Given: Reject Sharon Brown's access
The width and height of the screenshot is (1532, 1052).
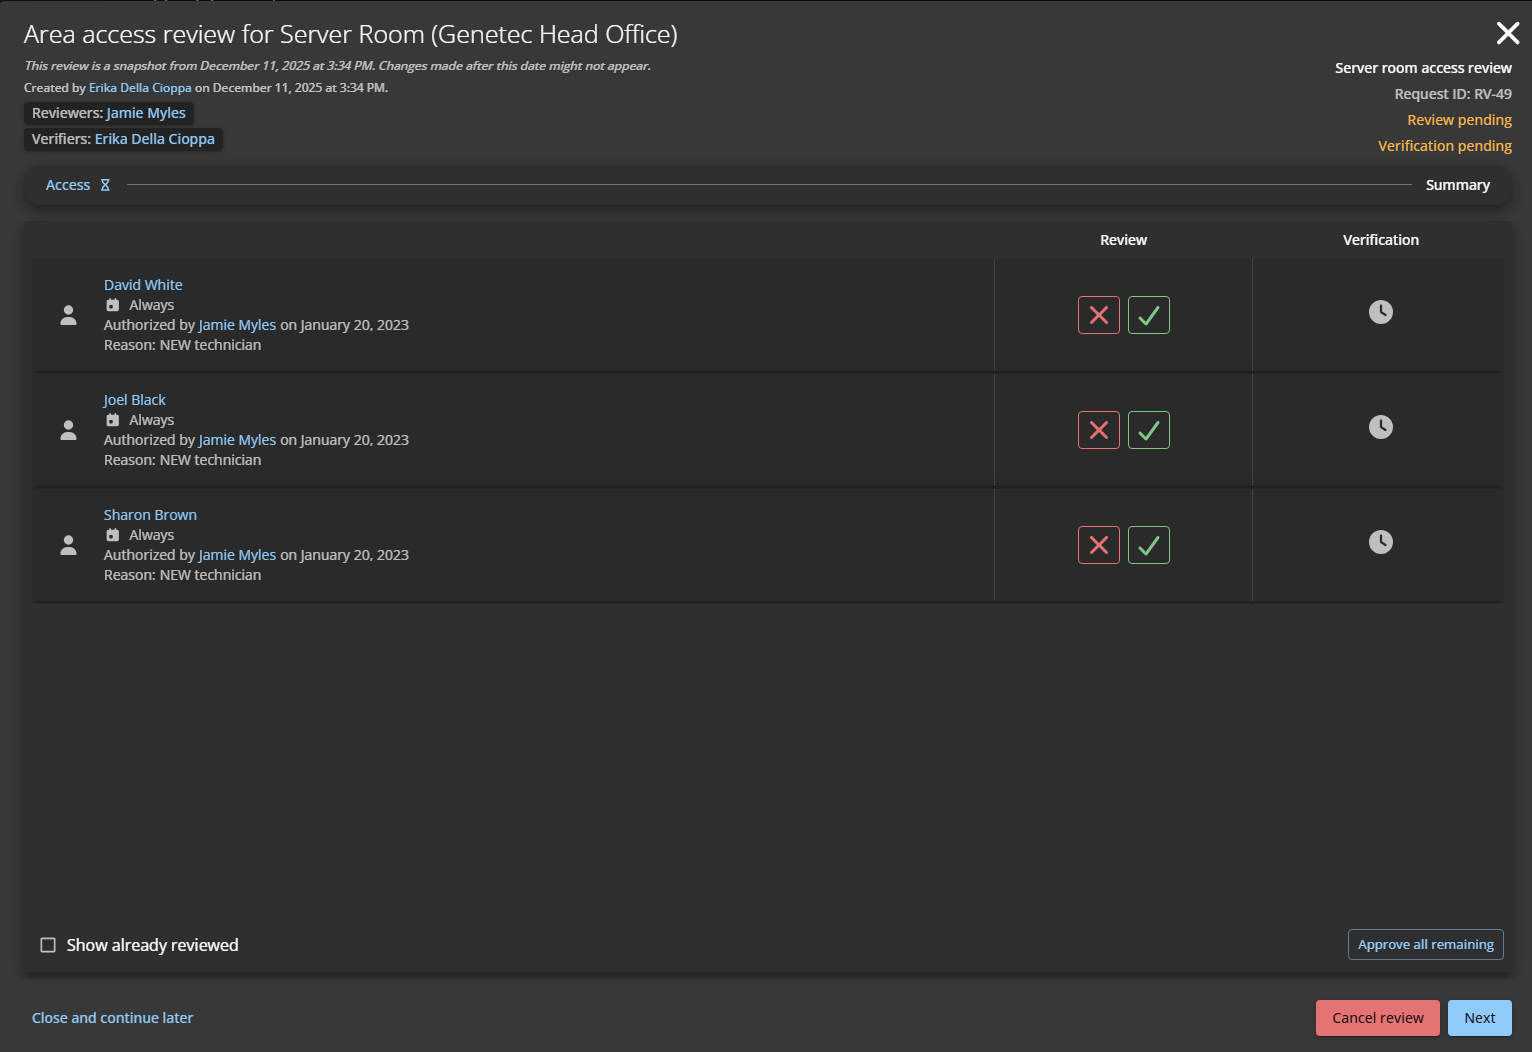Looking at the screenshot, I should click(x=1098, y=544).
